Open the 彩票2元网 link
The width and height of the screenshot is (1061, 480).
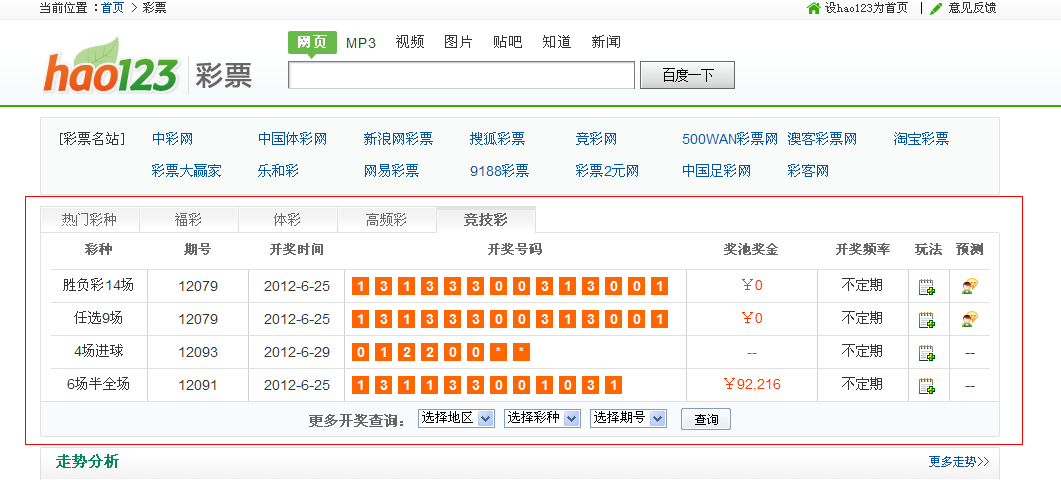click(x=607, y=171)
